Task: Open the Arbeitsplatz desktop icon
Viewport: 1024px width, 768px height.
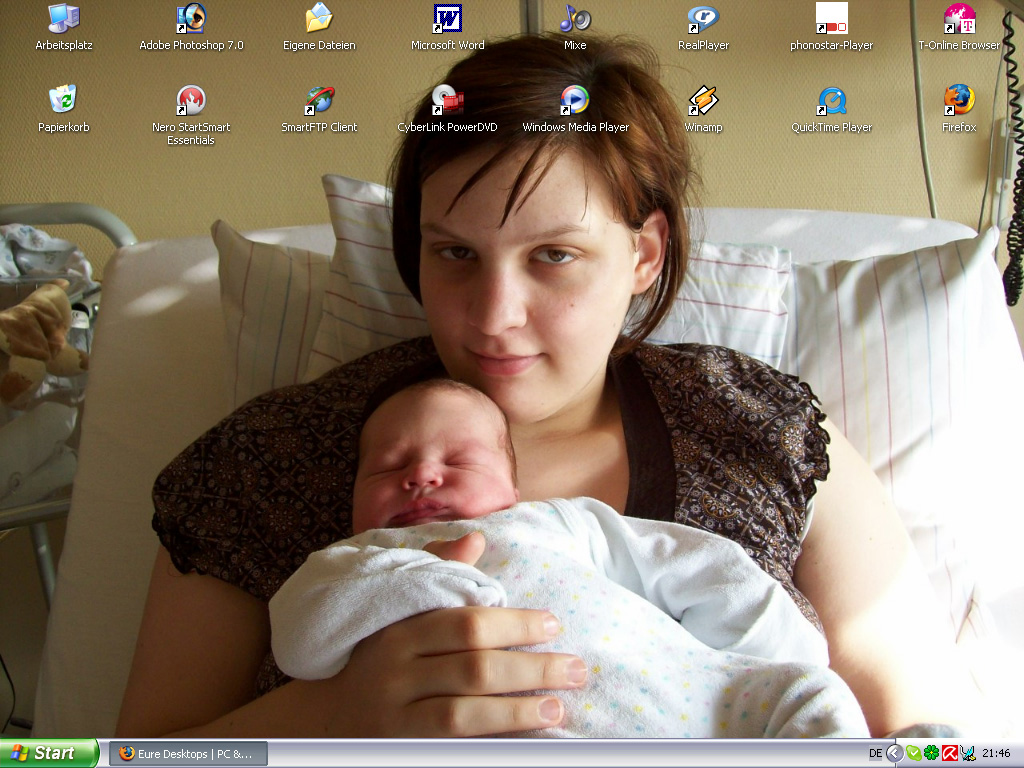Action: click(x=63, y=19)
